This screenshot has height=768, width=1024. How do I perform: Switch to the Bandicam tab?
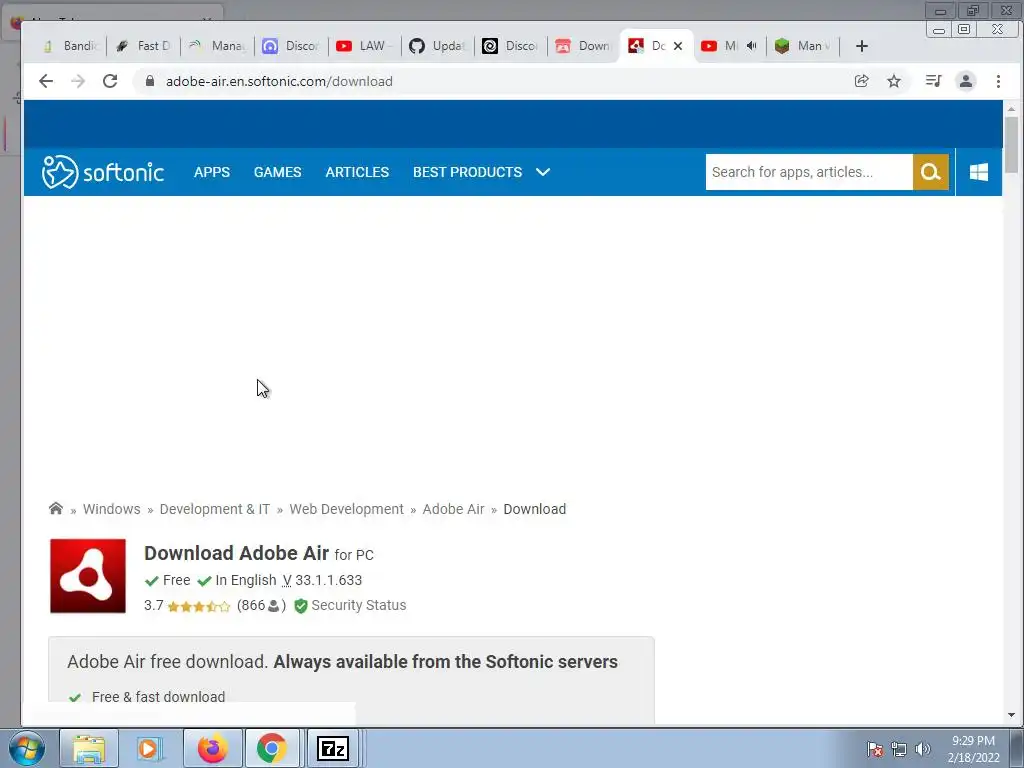[69, 46]
